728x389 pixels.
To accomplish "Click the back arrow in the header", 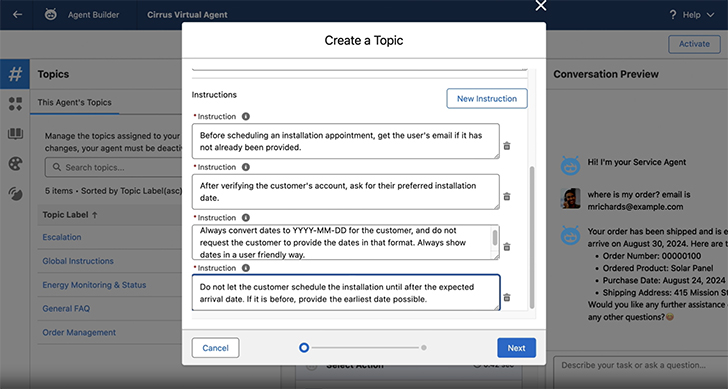I will tap(17, 14).
